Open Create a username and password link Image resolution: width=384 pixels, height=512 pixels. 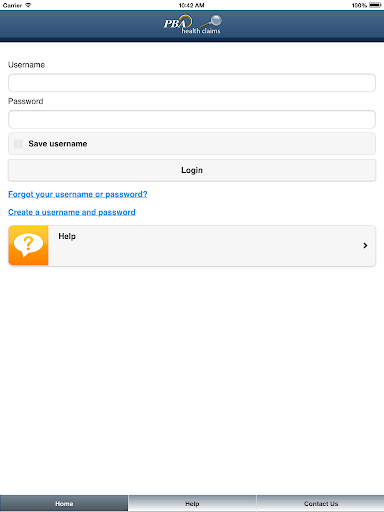72,212
